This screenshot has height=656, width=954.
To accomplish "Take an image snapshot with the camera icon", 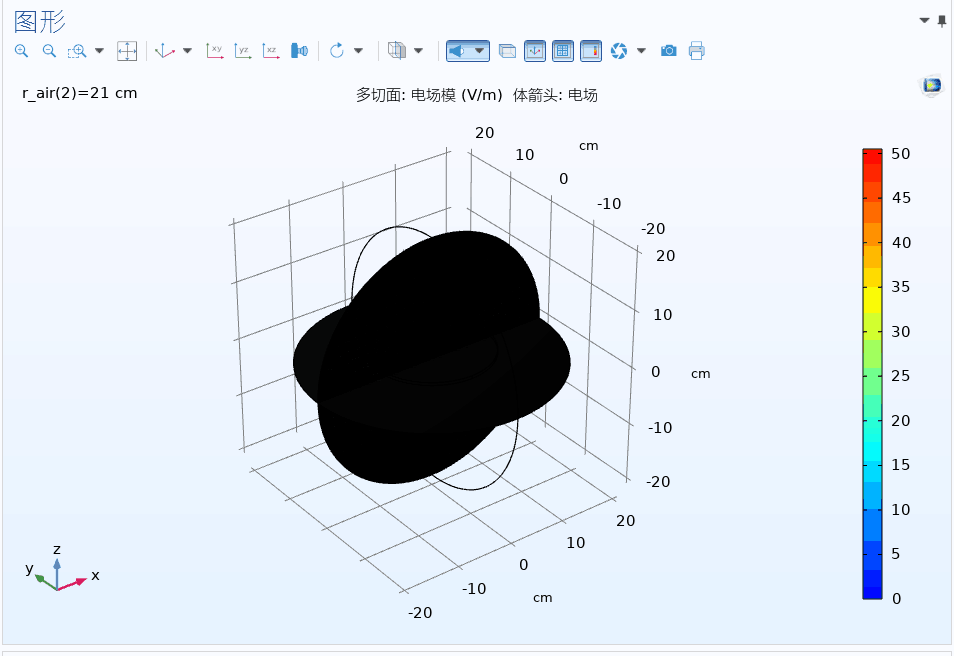I will click(669, 51).
